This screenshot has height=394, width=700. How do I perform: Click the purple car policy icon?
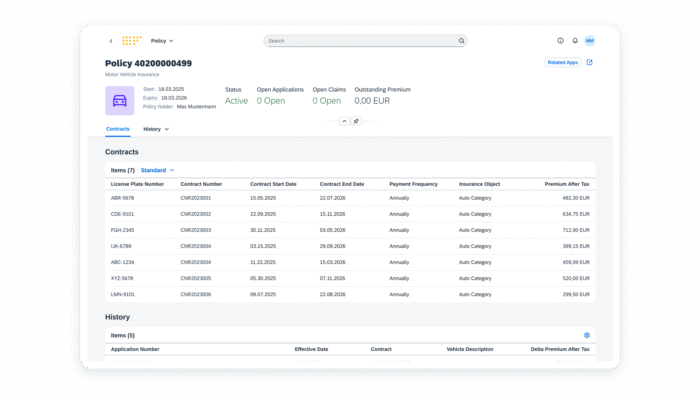click(x=120, y=101)
